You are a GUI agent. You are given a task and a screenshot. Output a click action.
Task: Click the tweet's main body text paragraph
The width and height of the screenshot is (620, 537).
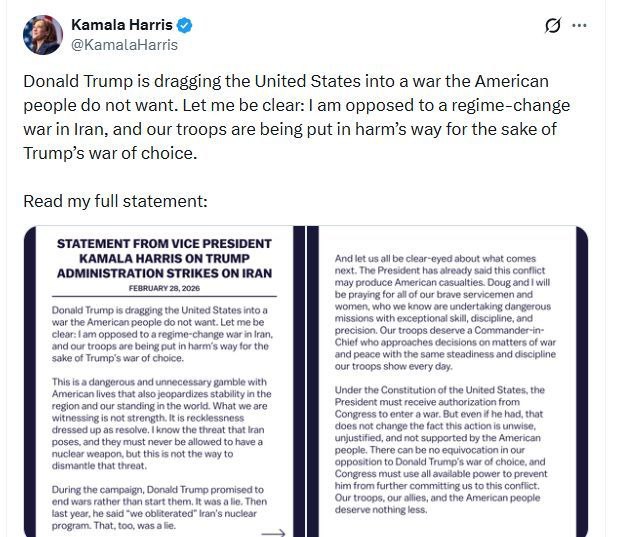coord(270,117)
